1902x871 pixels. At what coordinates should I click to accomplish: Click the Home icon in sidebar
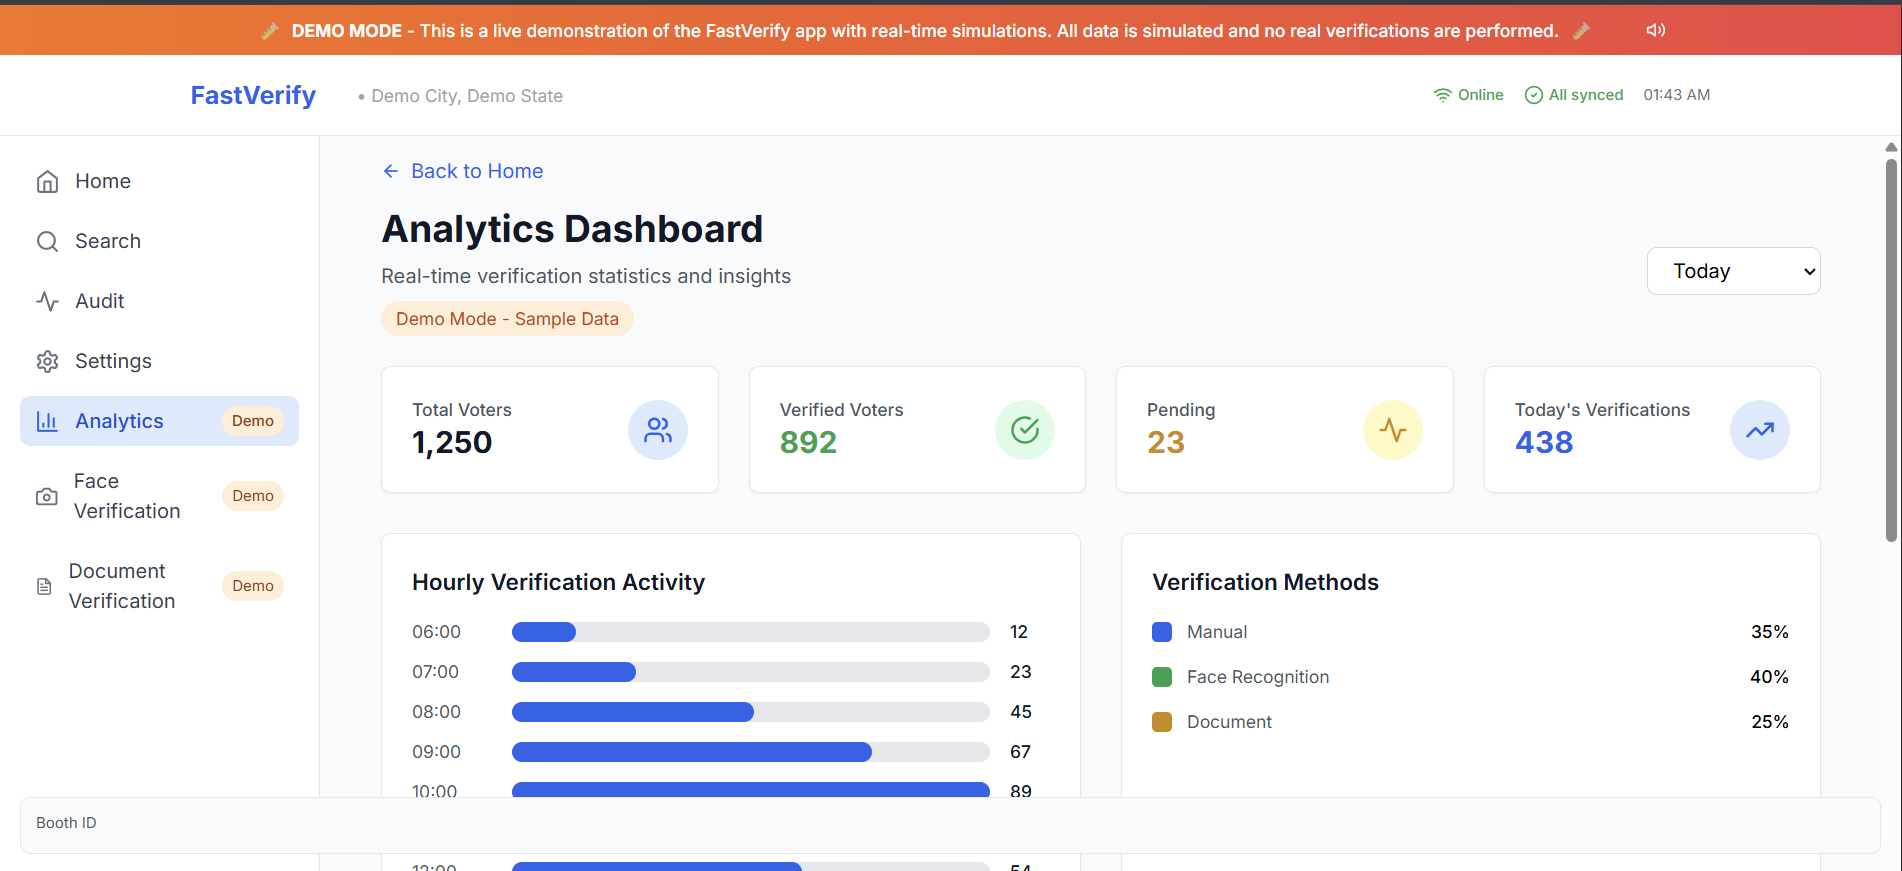coord(47,181)
